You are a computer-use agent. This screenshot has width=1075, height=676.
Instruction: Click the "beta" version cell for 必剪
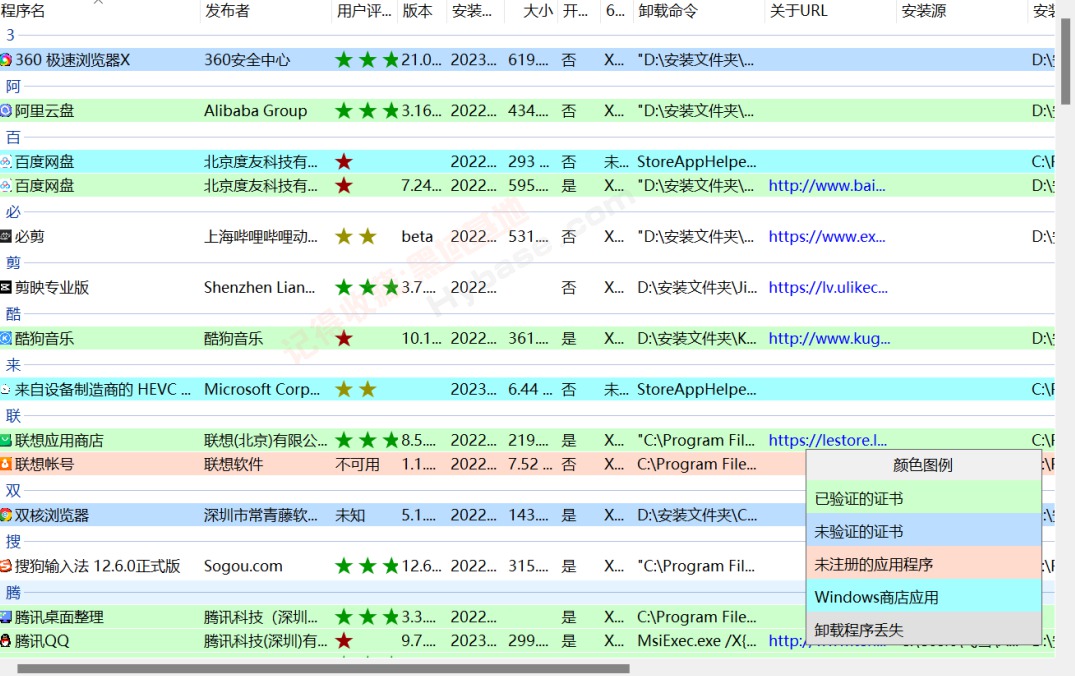coord(417,237)
